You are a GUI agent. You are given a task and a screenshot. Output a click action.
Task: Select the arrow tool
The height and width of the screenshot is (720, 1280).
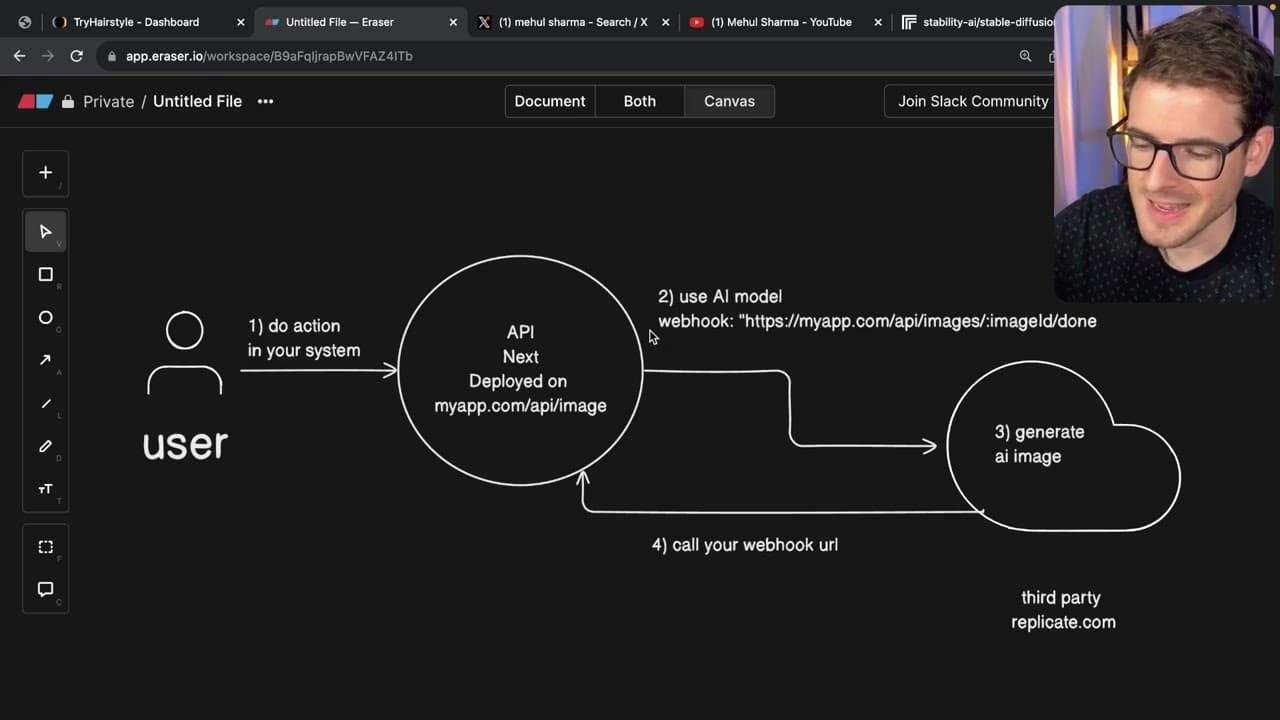(45, 361)
